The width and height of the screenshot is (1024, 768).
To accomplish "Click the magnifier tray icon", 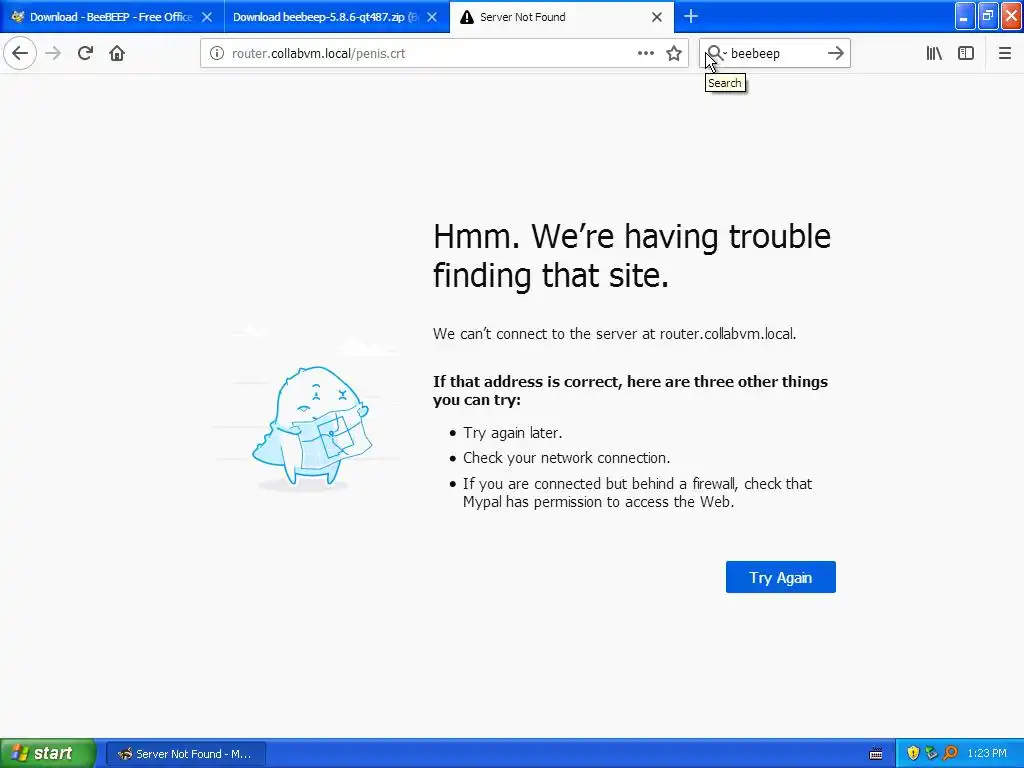I will tap(950, 753).
